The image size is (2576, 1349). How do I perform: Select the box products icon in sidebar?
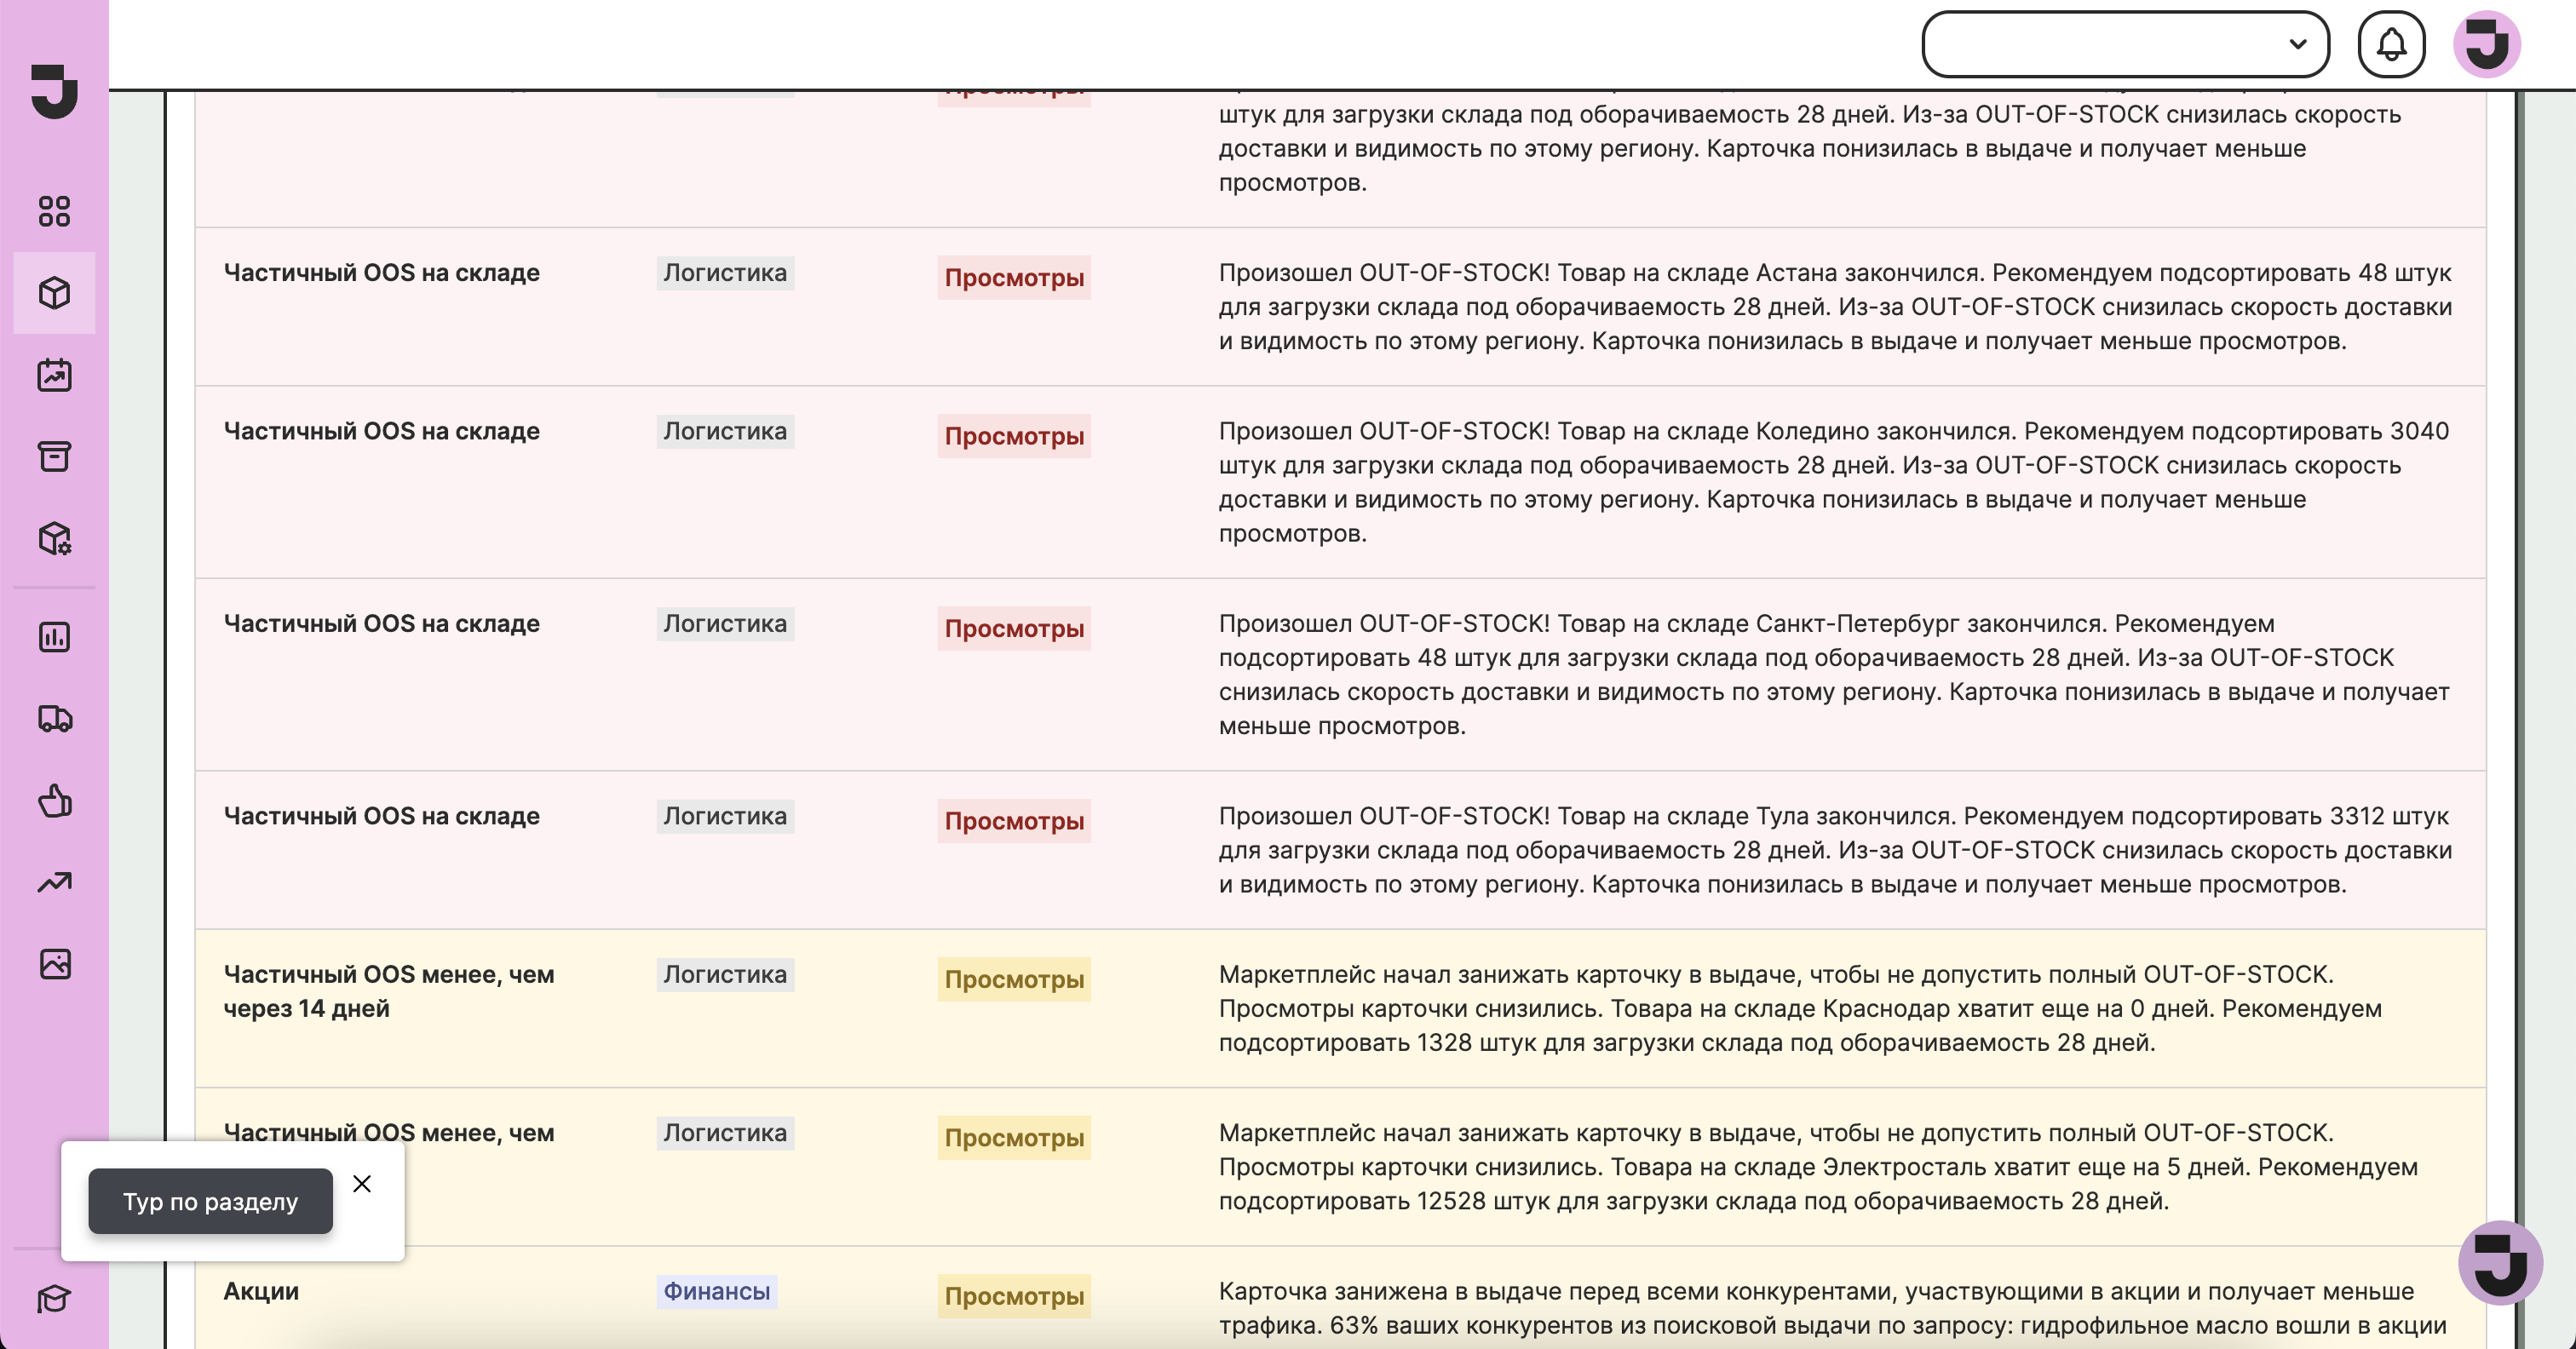pyautogui.click(x=54, y=293)
